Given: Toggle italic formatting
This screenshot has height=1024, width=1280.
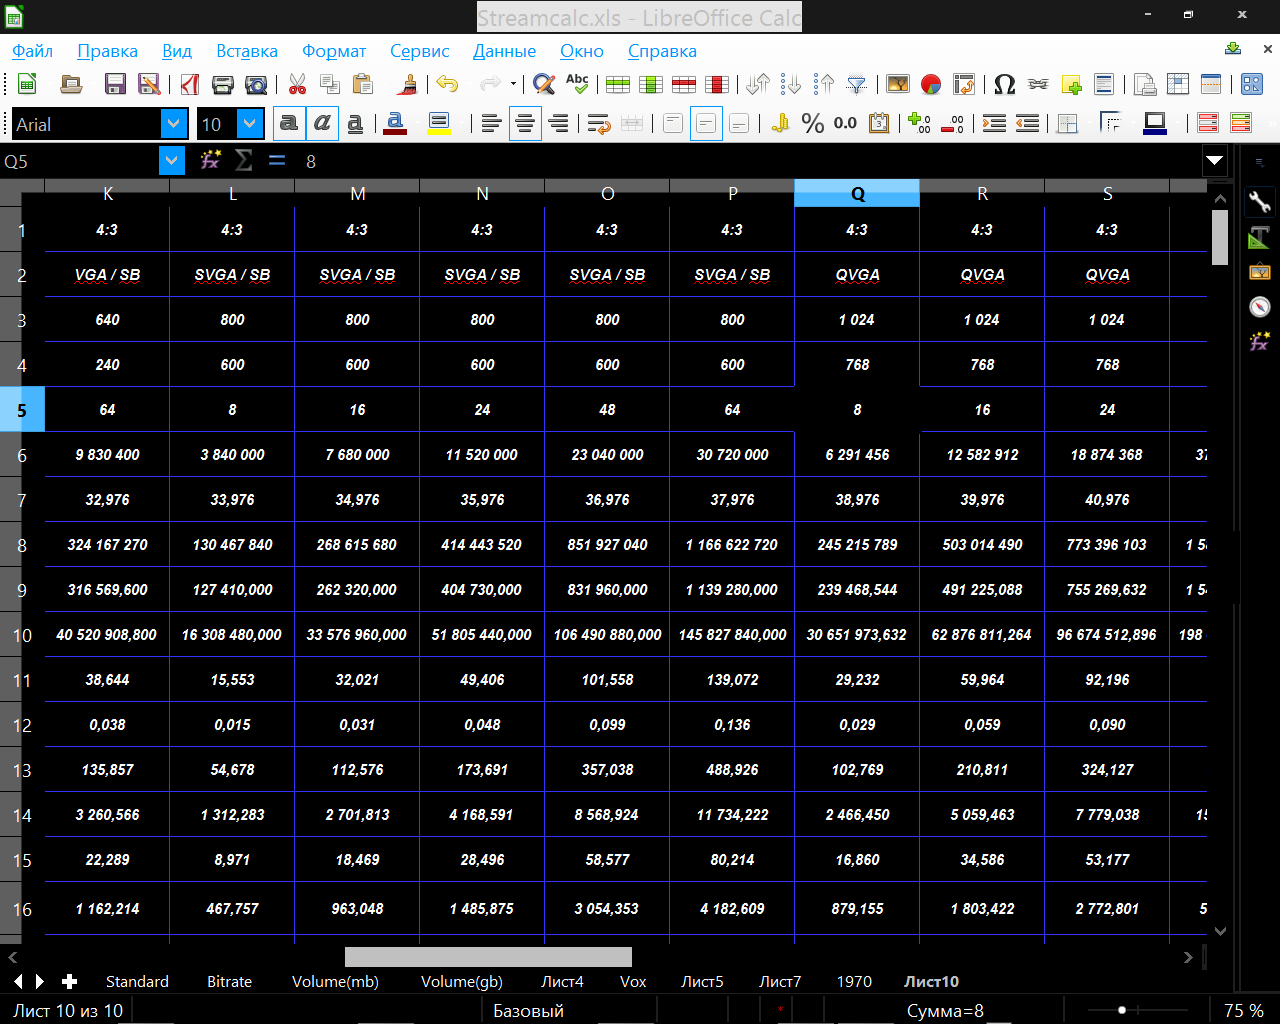Looking at the screenshot, I should (x=322, y=124).
